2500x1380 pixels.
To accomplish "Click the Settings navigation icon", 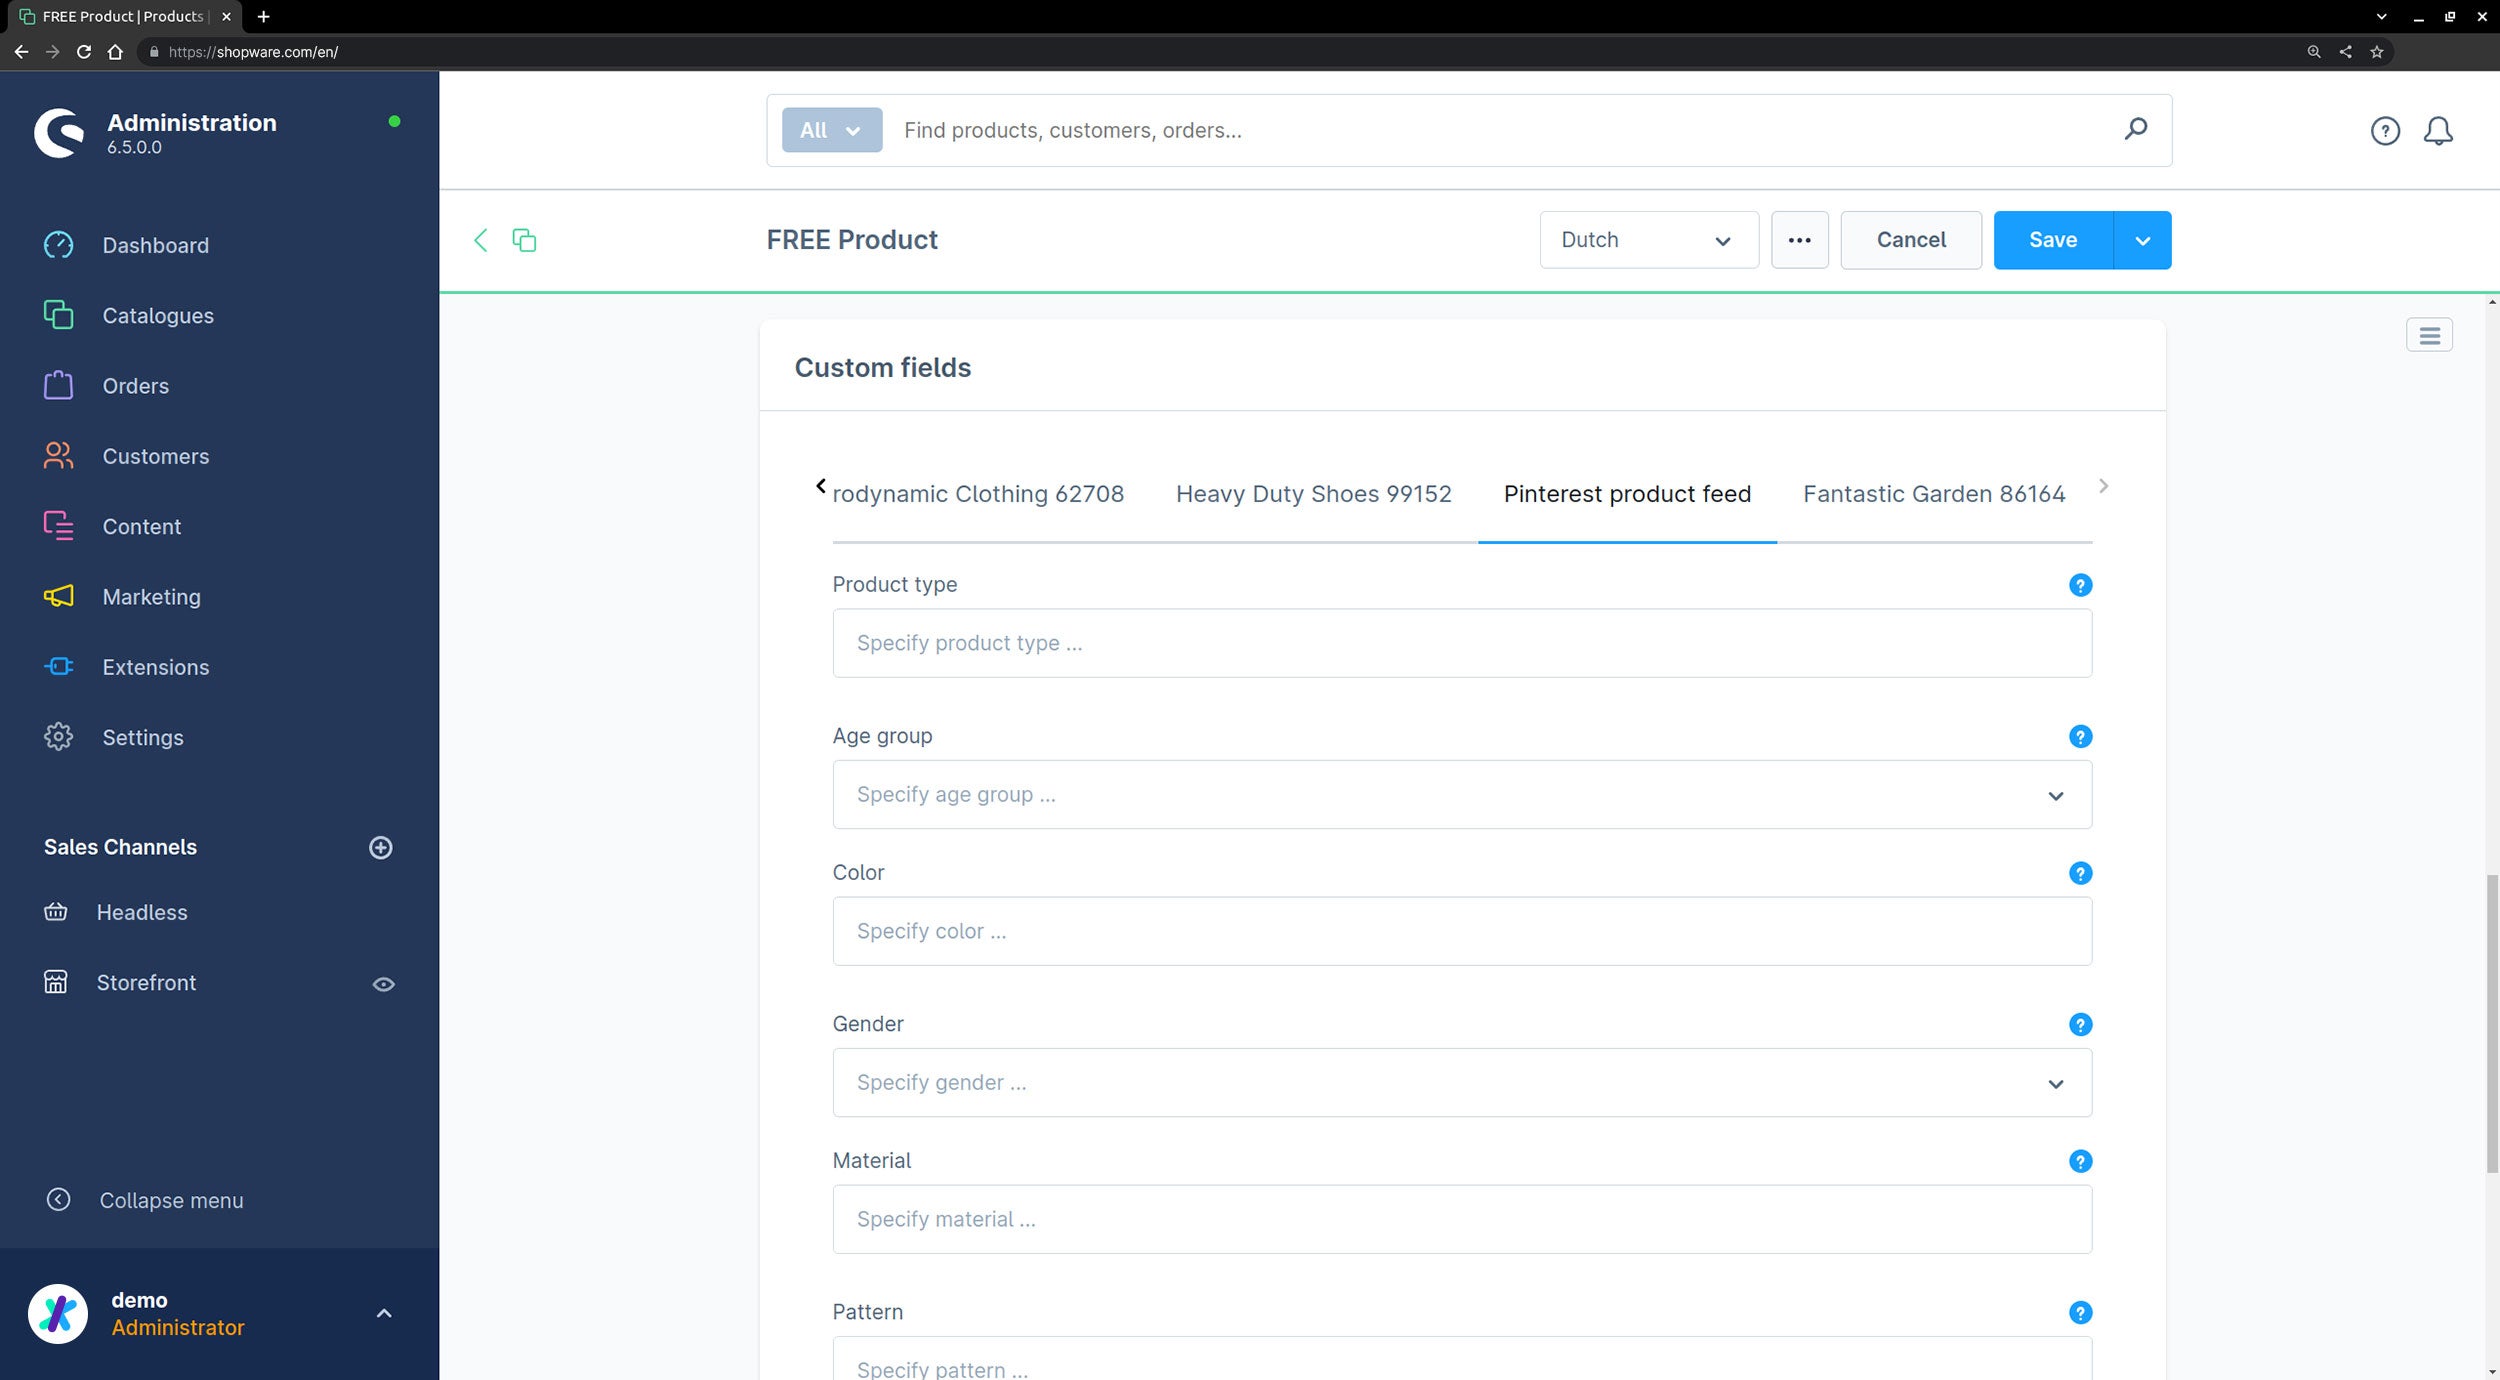I will coord(58,736).
